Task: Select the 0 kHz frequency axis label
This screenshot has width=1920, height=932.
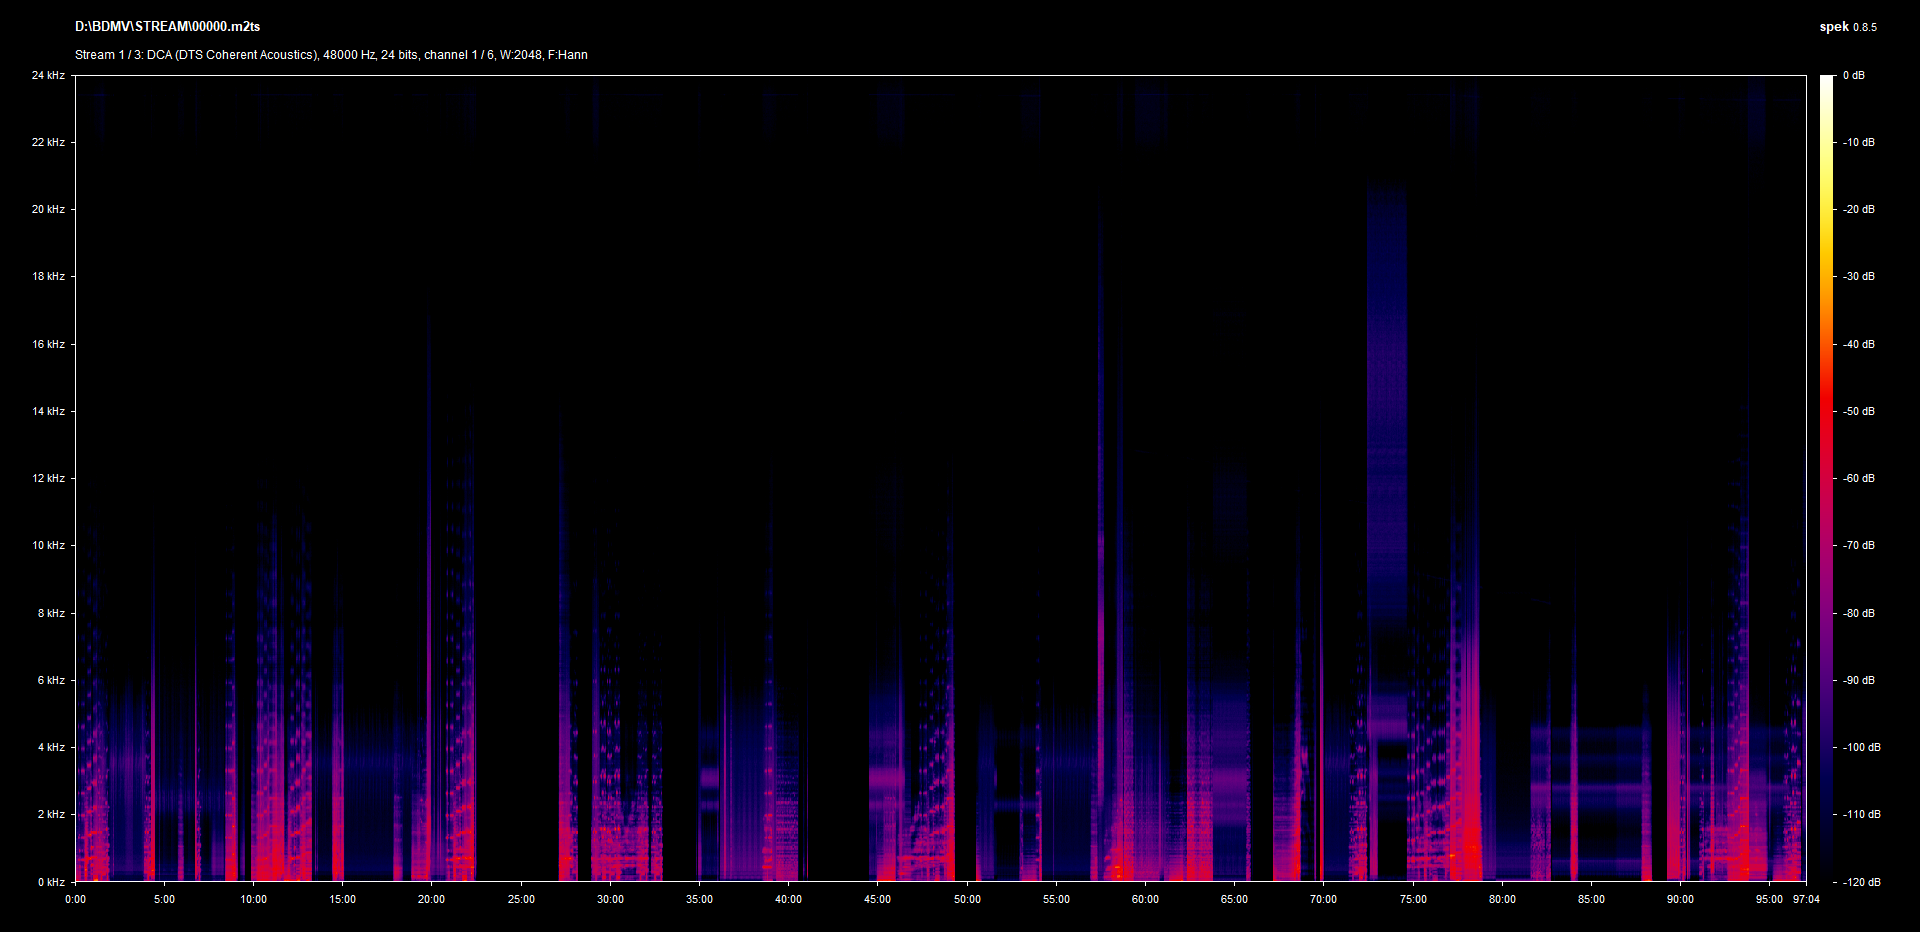Action: point(51,882)
